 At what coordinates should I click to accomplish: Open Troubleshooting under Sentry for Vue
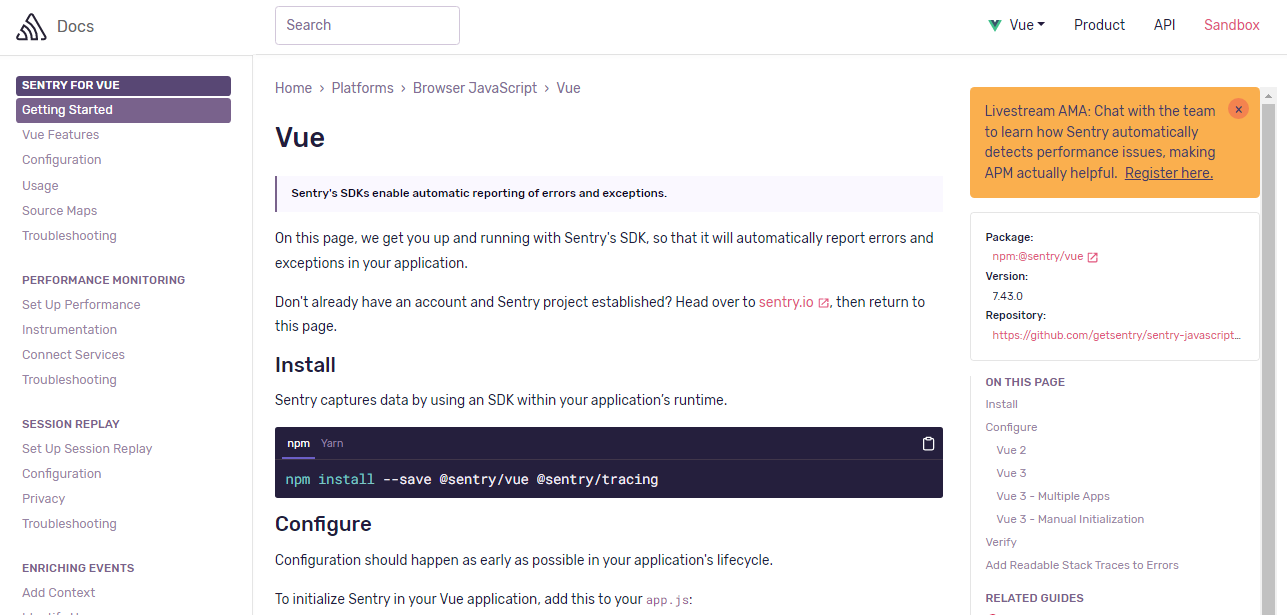[69, 236]
